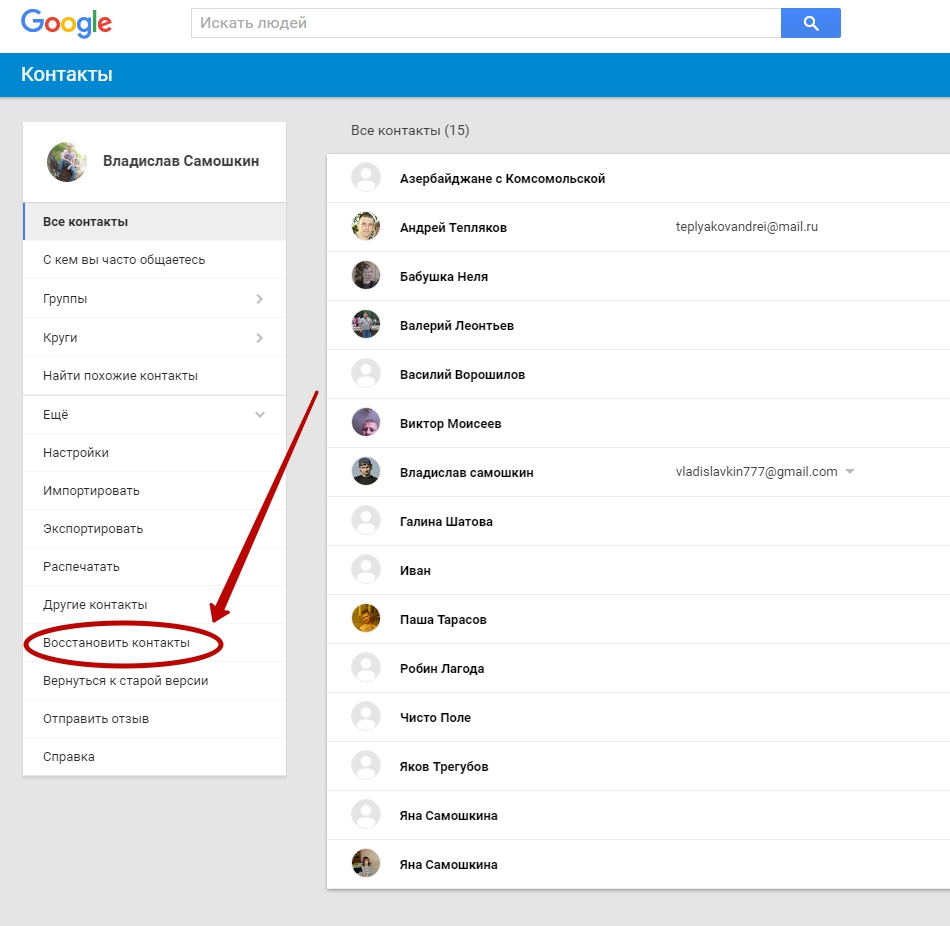Image resolution: width=950 pixels, height=926 pixels.
Task: Click Отправить отзыв
Action: (x=154, y=719)
